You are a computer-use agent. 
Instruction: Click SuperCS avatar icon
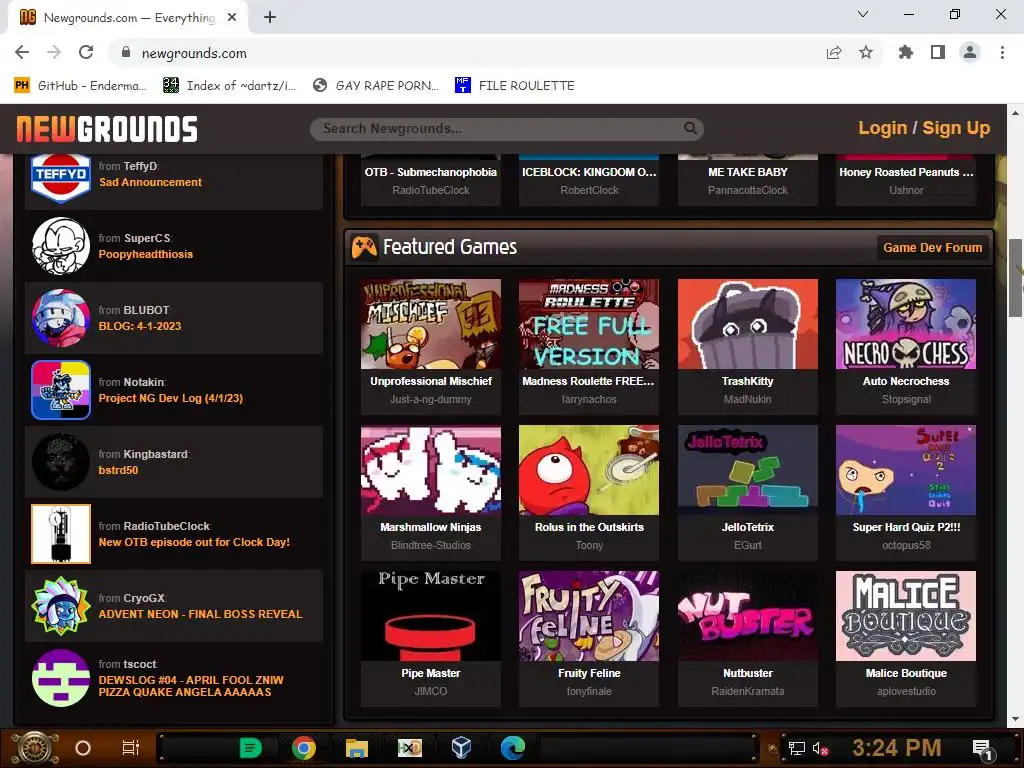[x=61, y=246]
